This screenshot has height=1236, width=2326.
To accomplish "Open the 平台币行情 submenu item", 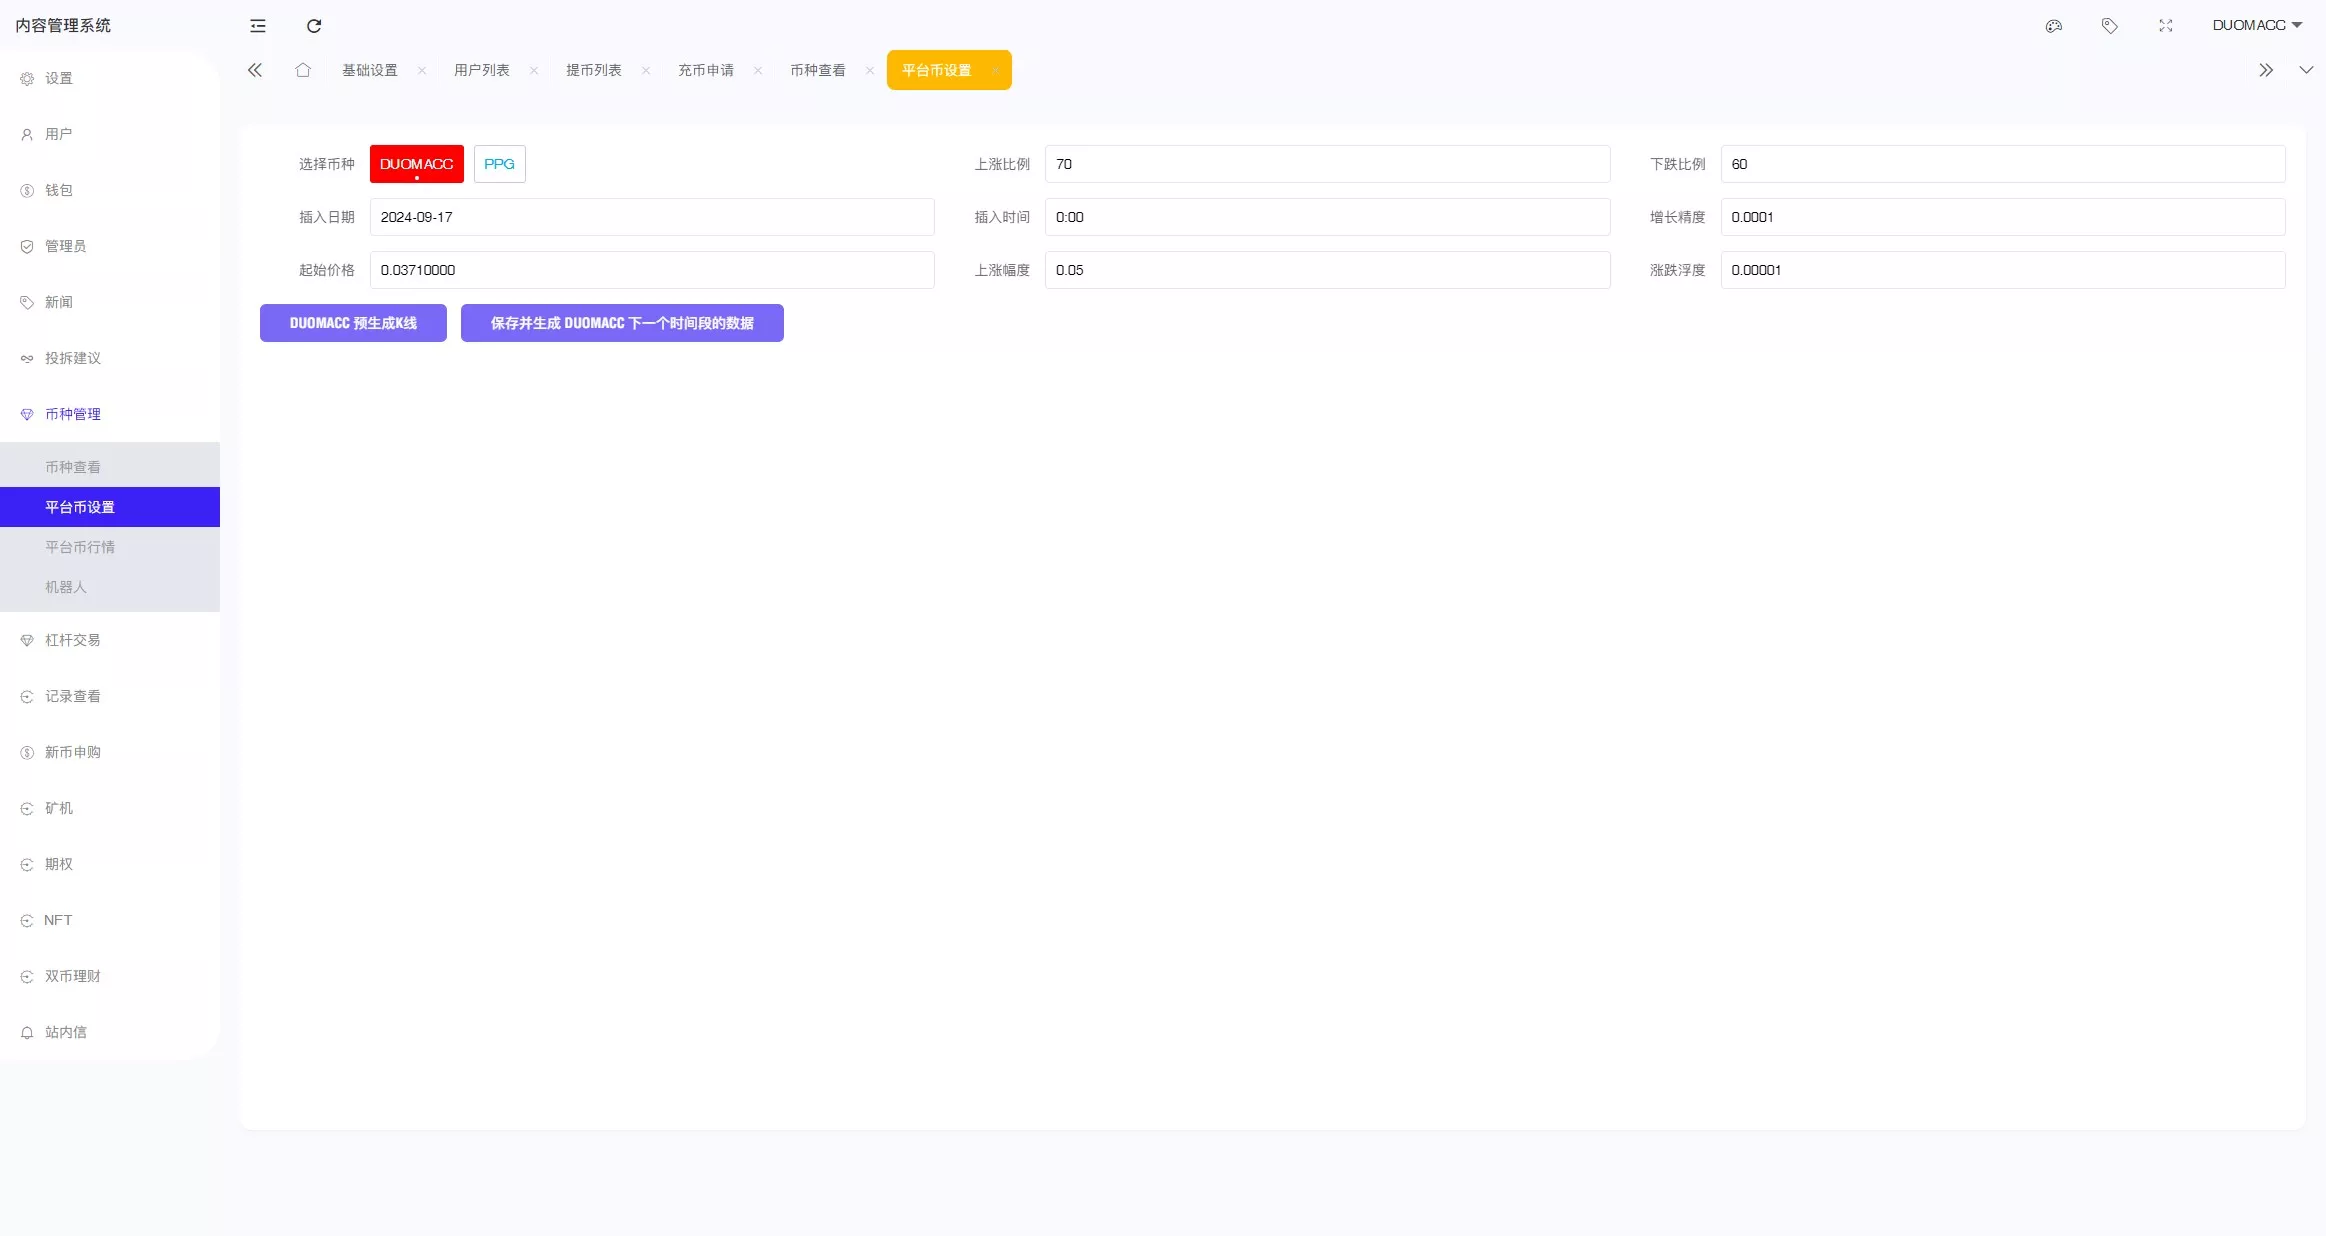I will pyautogui.click(x=80, y=547).
